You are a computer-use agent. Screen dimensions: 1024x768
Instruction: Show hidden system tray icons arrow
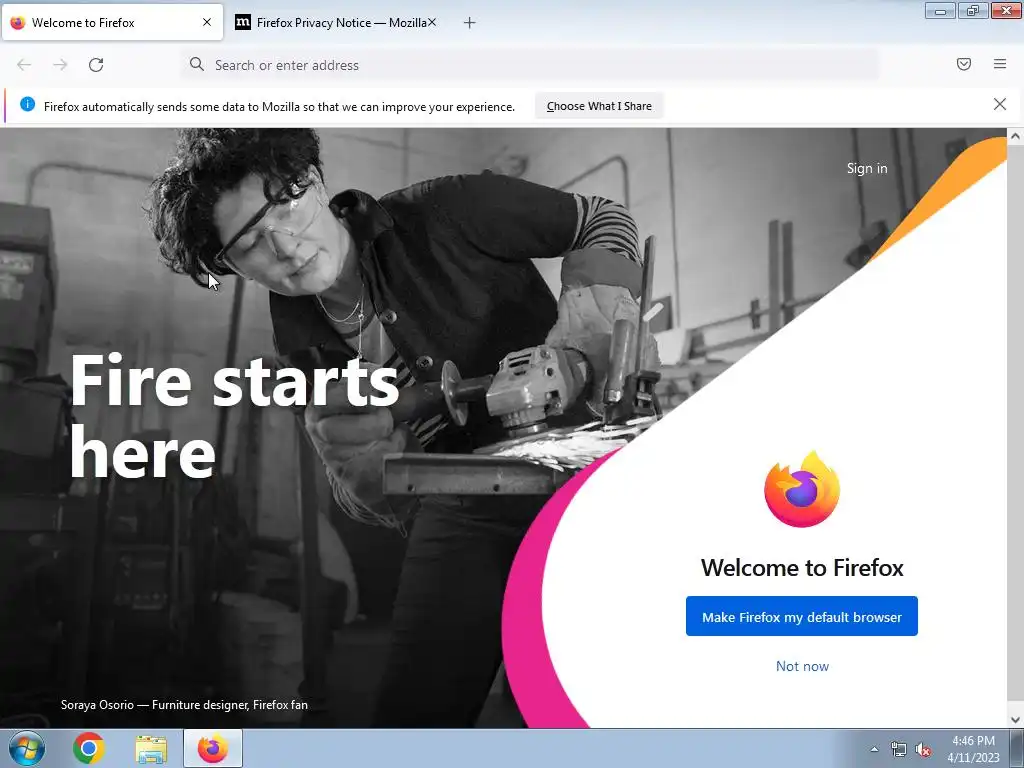click(874, 749)
